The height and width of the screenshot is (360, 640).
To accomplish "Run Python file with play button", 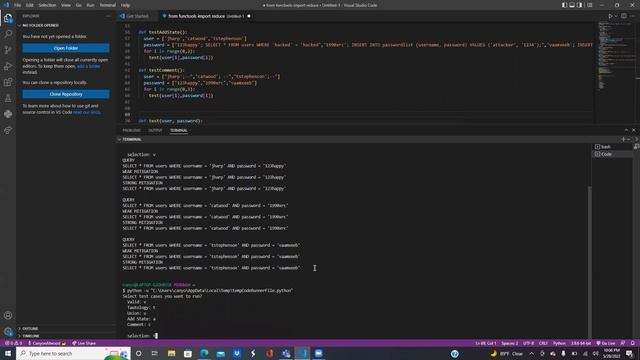I will (x=610, y=16).
